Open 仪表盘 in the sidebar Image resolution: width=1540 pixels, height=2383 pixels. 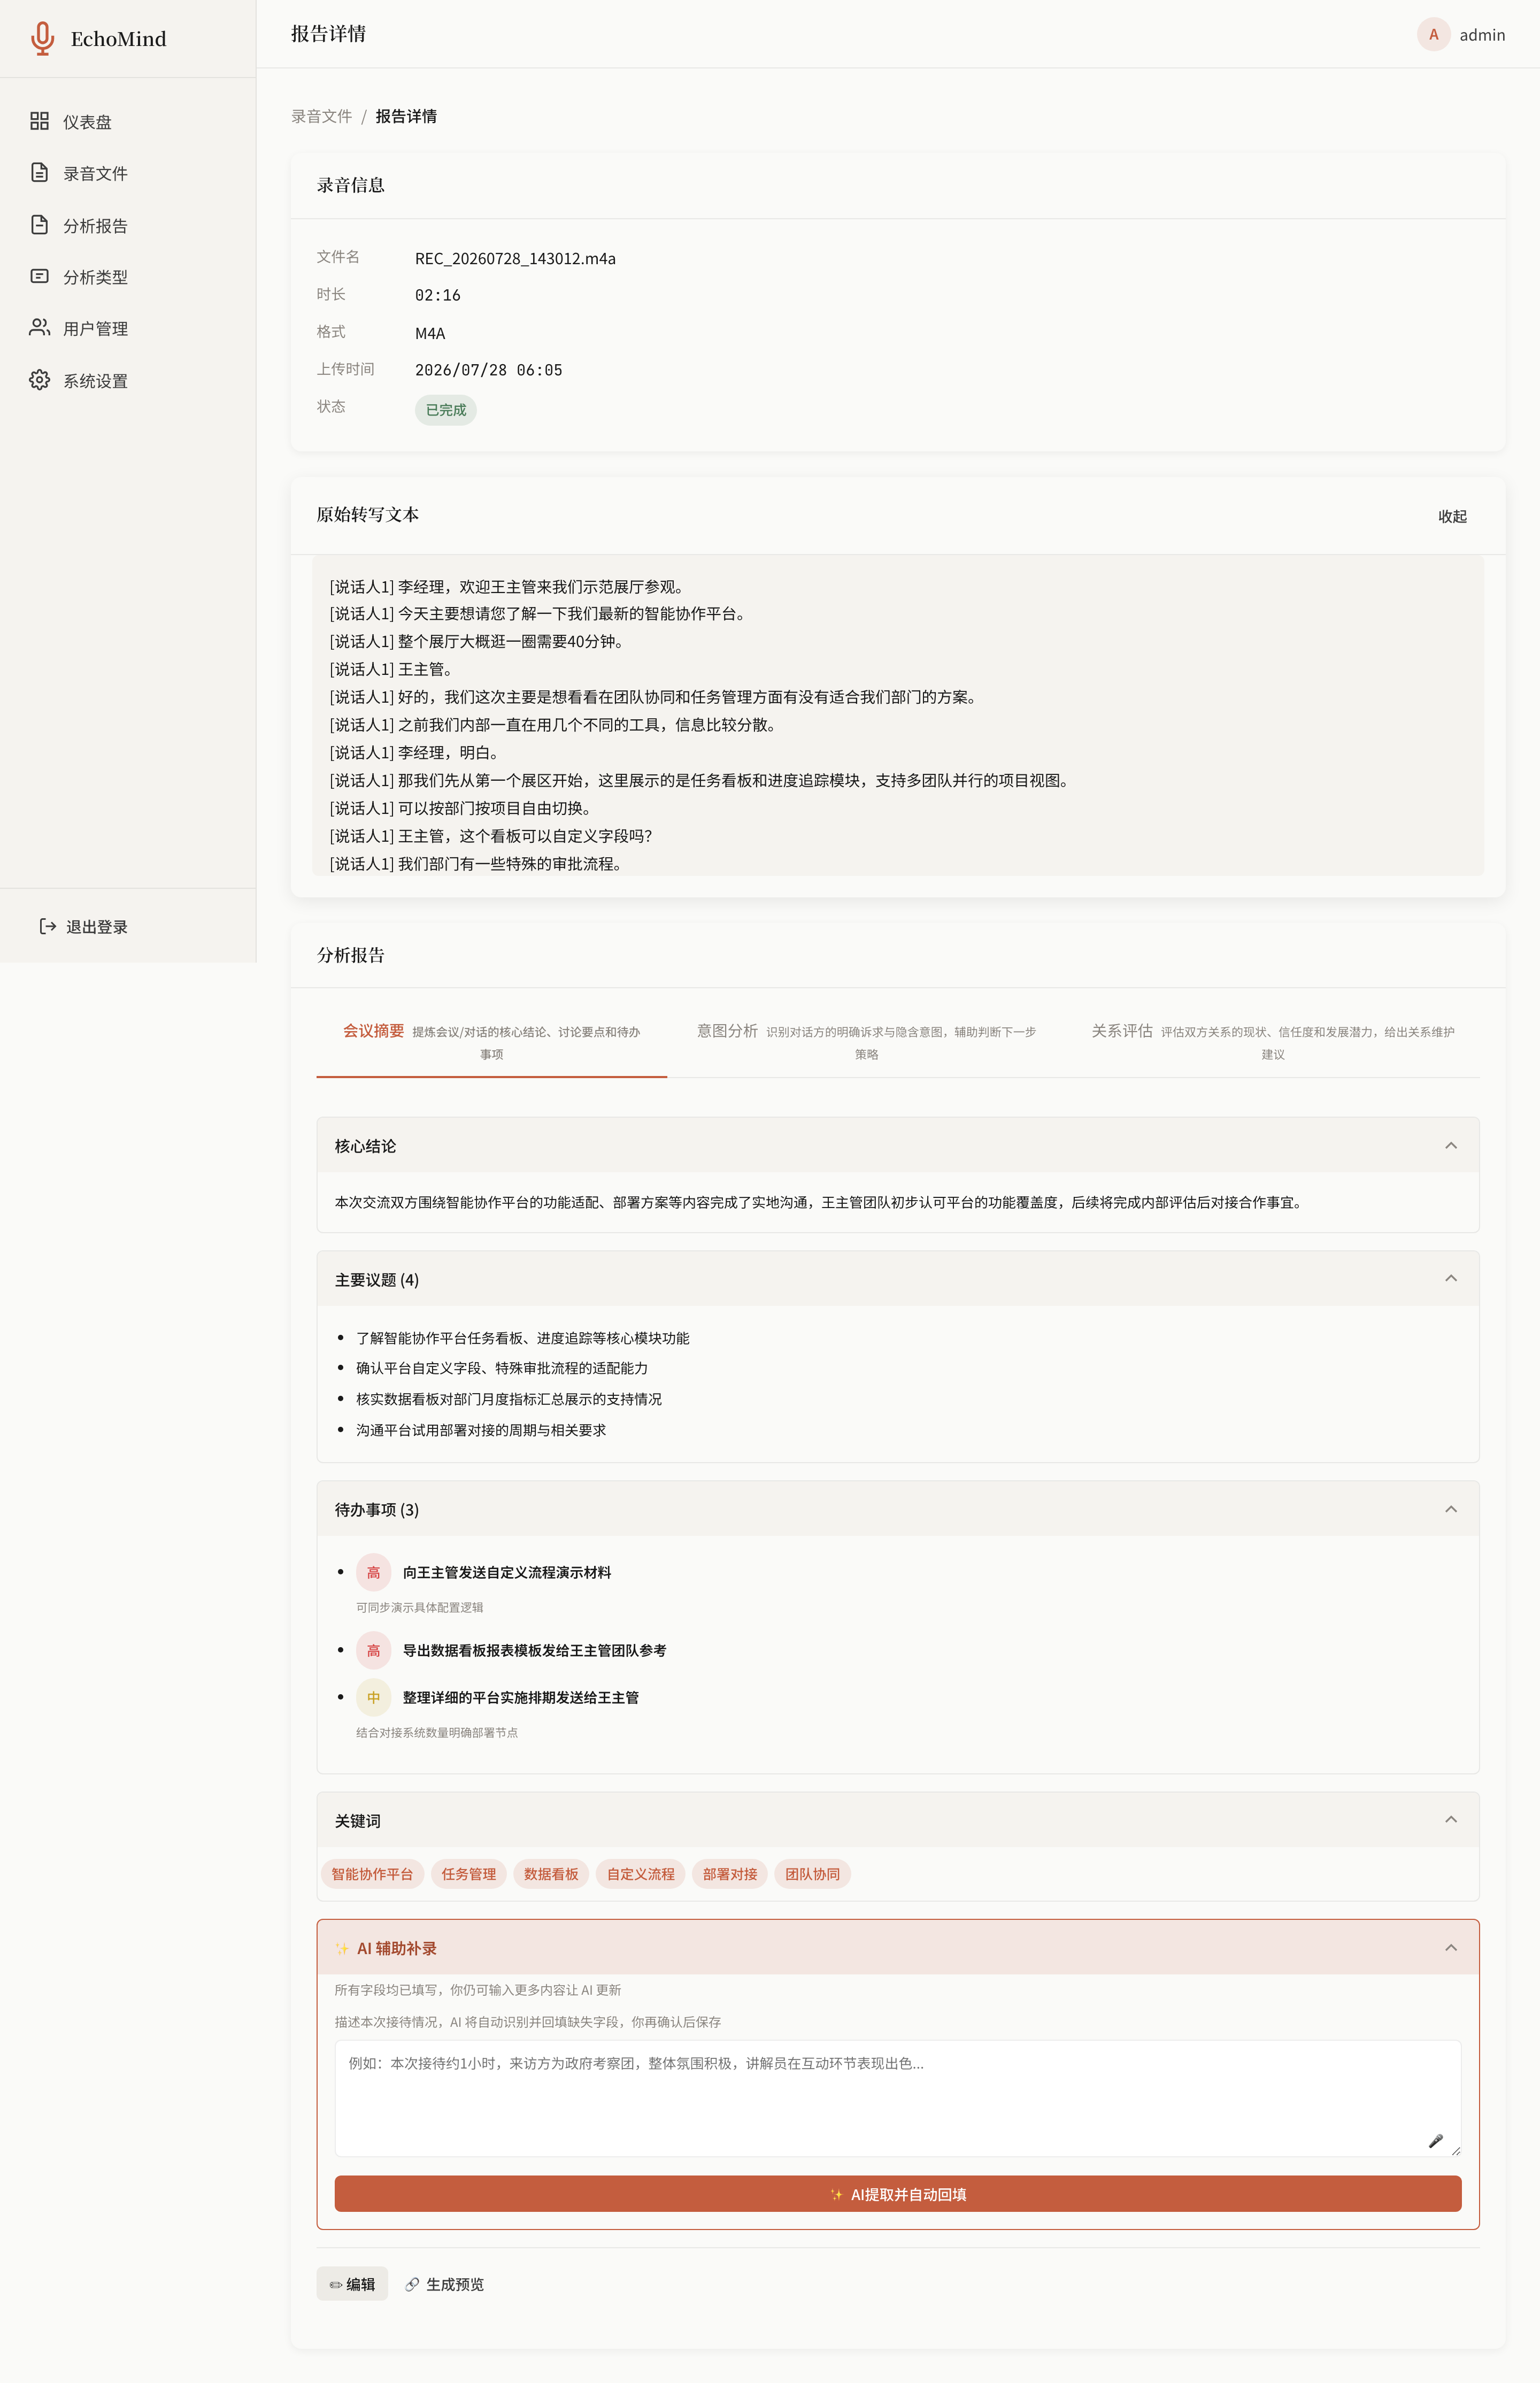pyautogui.click(x=128, y=121)
